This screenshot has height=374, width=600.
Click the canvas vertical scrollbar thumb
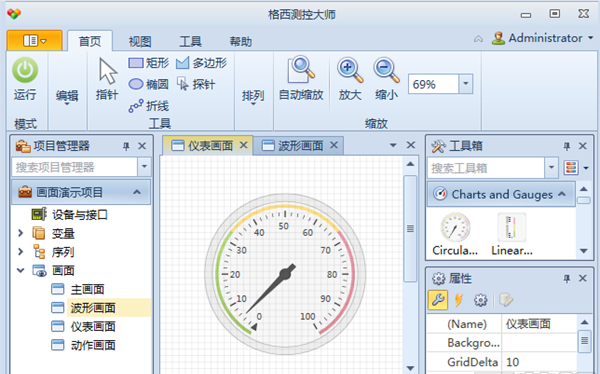pyautogui.click(x=410, y=229)
